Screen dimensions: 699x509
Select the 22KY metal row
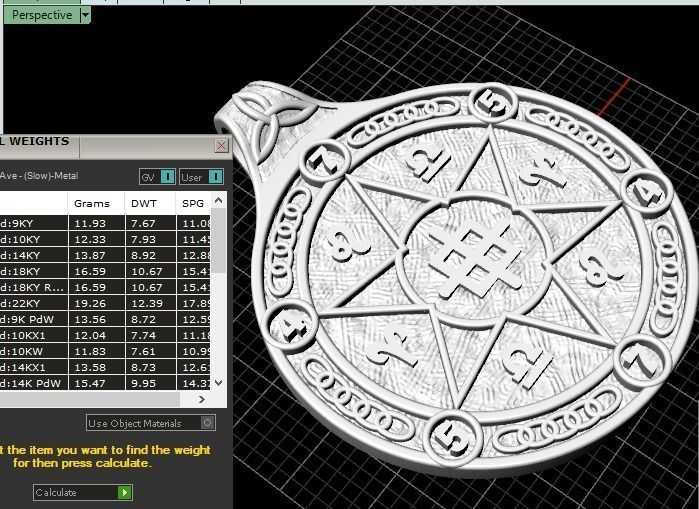tap(105, 304)
